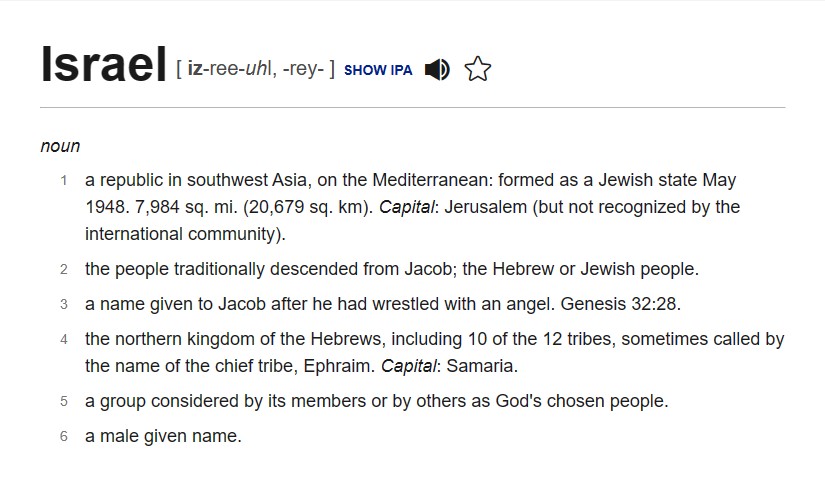Viewport: 825px width, 487px height.
Task: Click definition number 6
Action: click(64, 437)
